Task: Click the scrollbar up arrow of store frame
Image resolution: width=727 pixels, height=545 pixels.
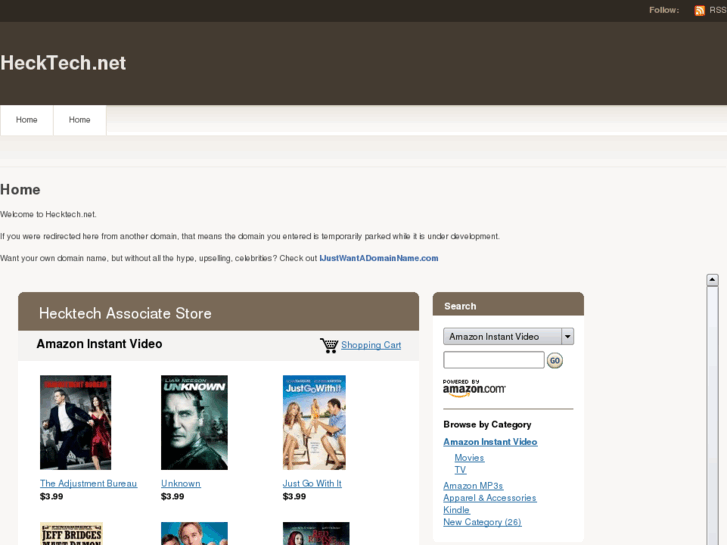Action: point(712,280)
